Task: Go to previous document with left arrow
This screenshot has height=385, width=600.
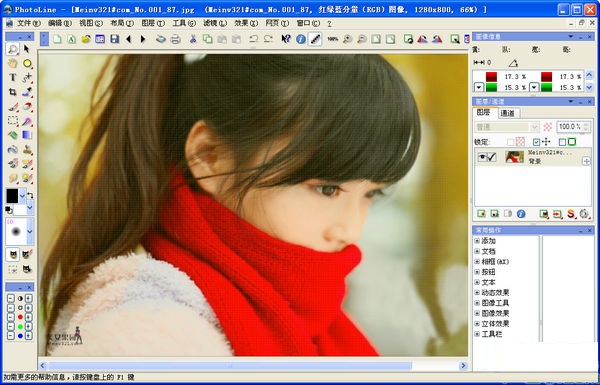Action: point(129,39)
